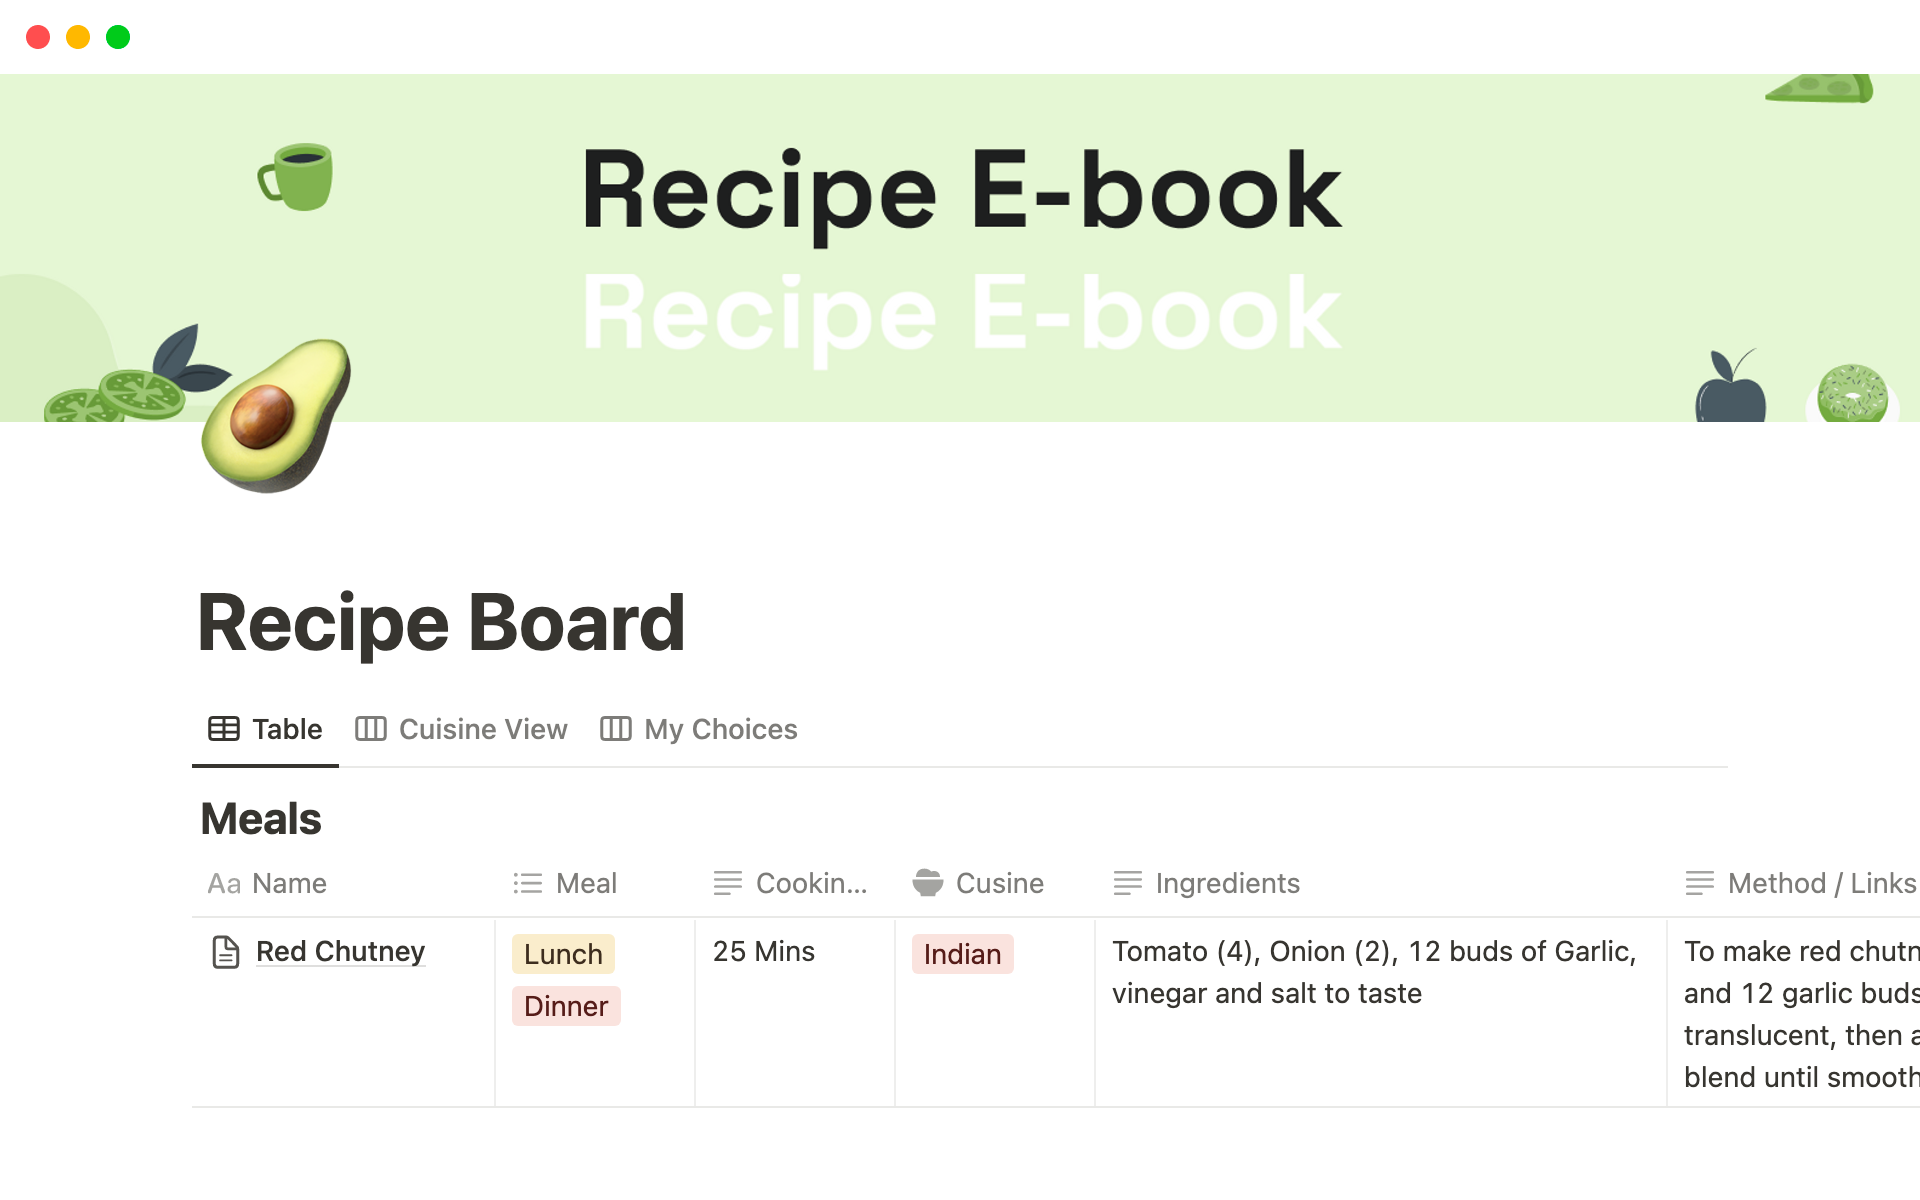Click the Table view grid icon

click(223, 729)
